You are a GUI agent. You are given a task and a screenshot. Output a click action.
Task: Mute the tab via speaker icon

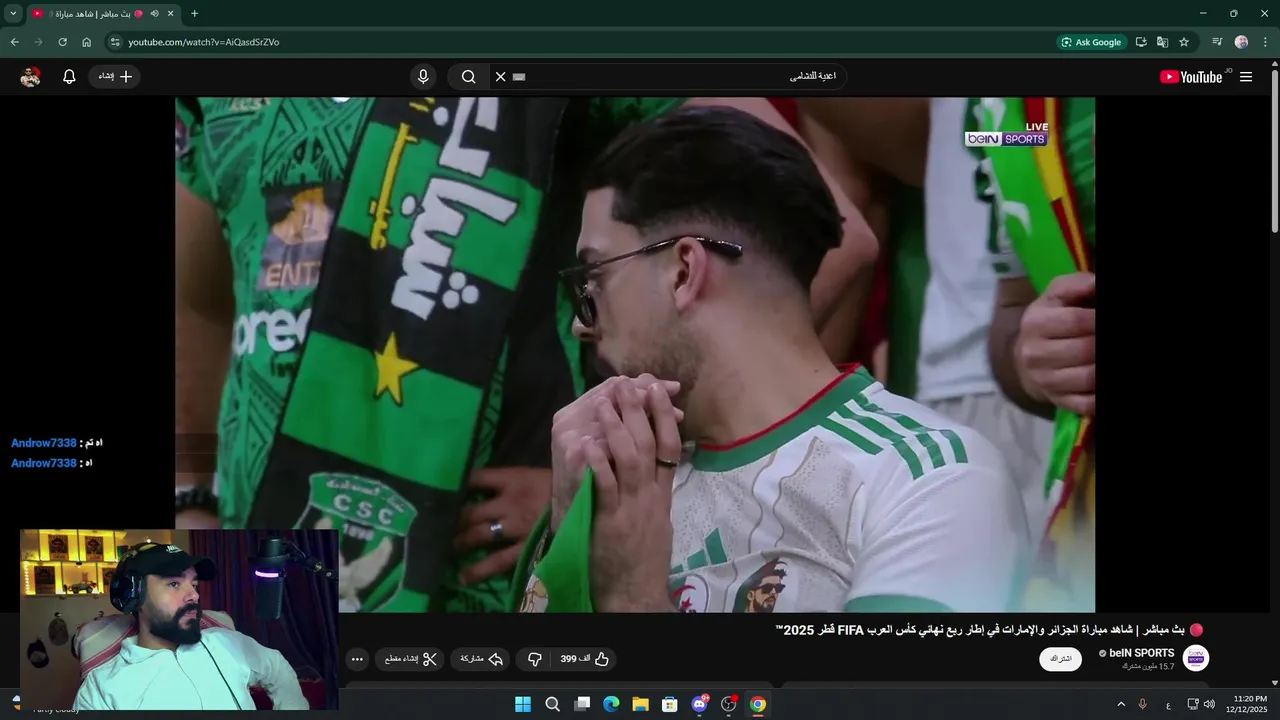(154, 14)
